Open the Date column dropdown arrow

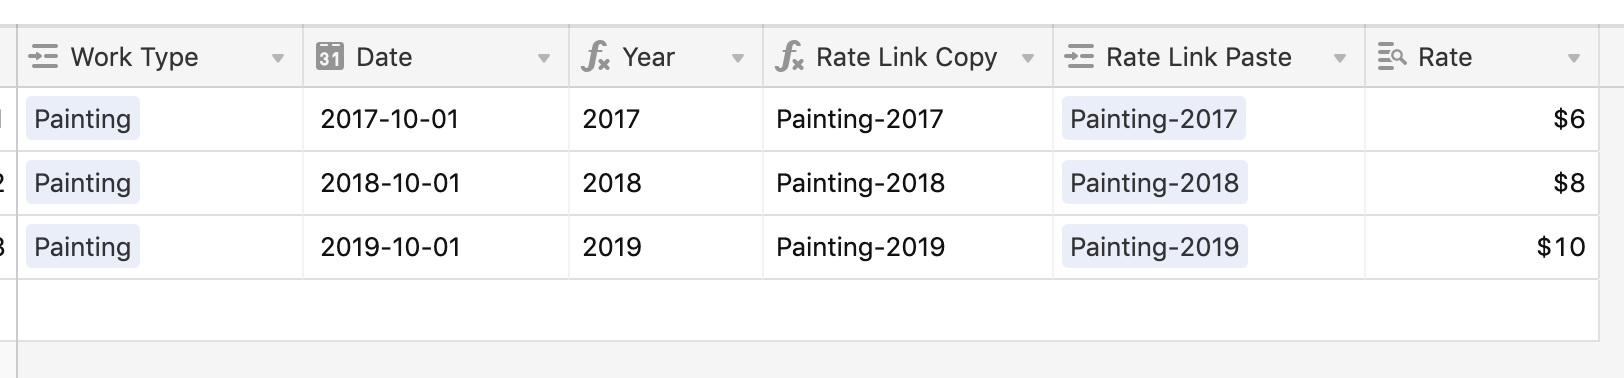[x=544, y=59]
